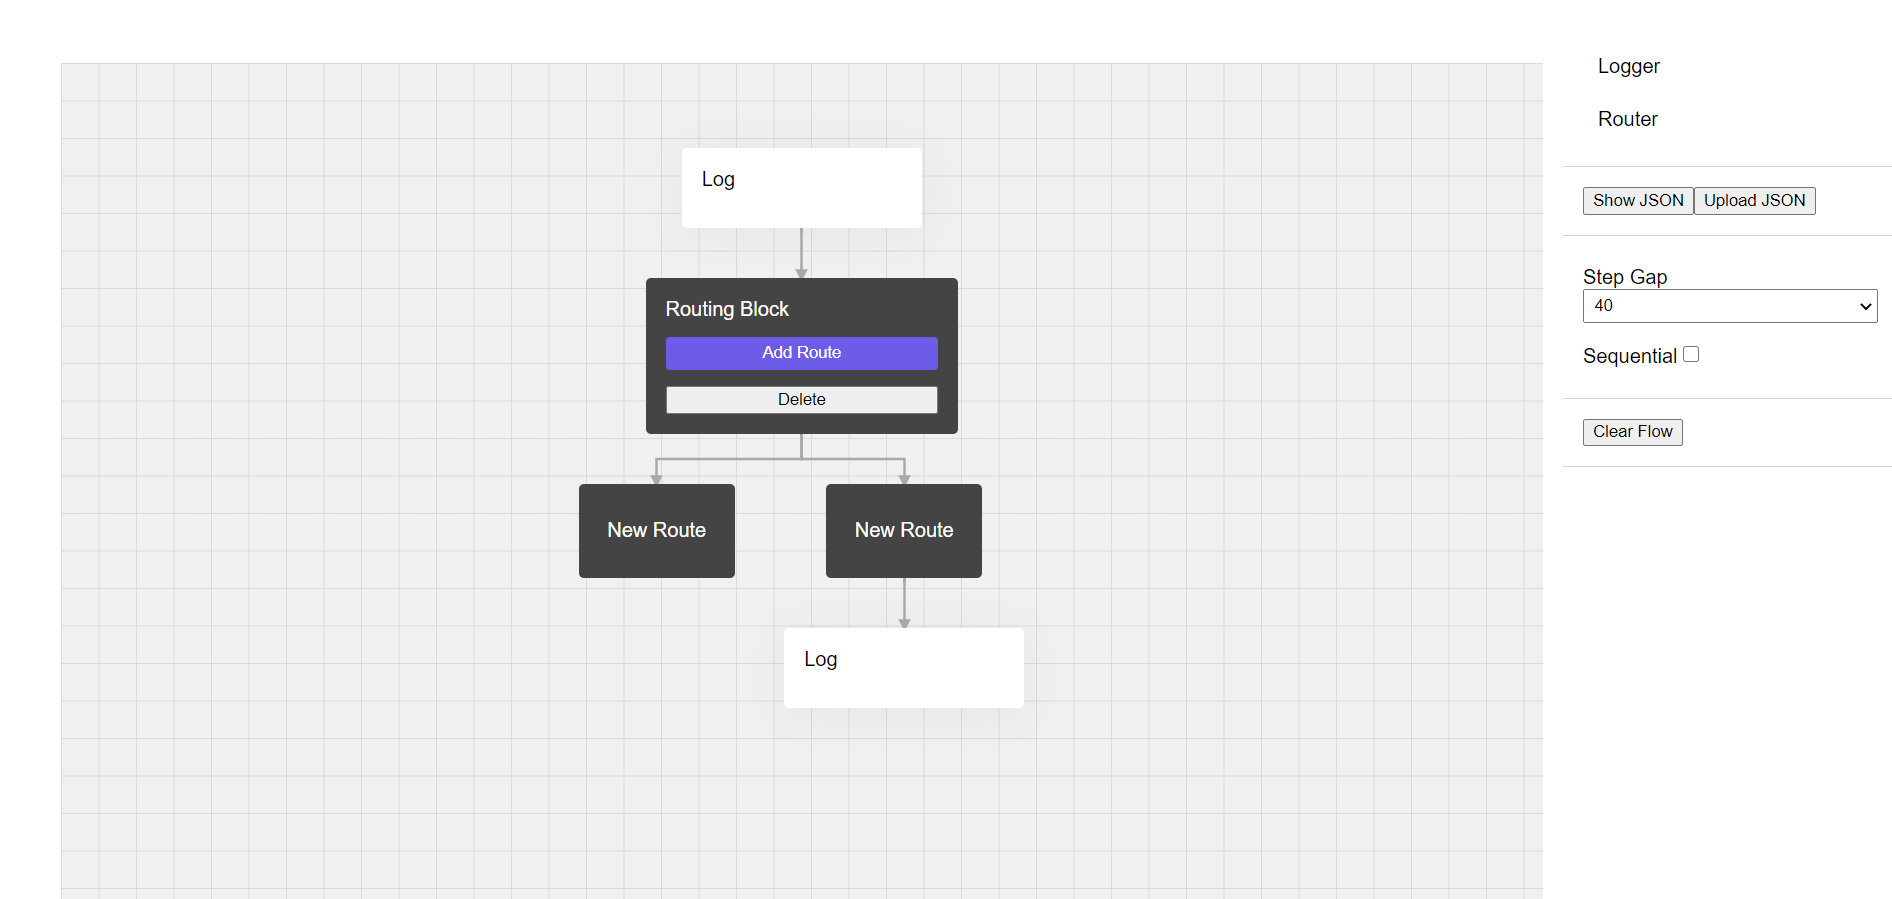Click the Show JSON button
Screen dimensions: 1892x899
click(1637, 201)
